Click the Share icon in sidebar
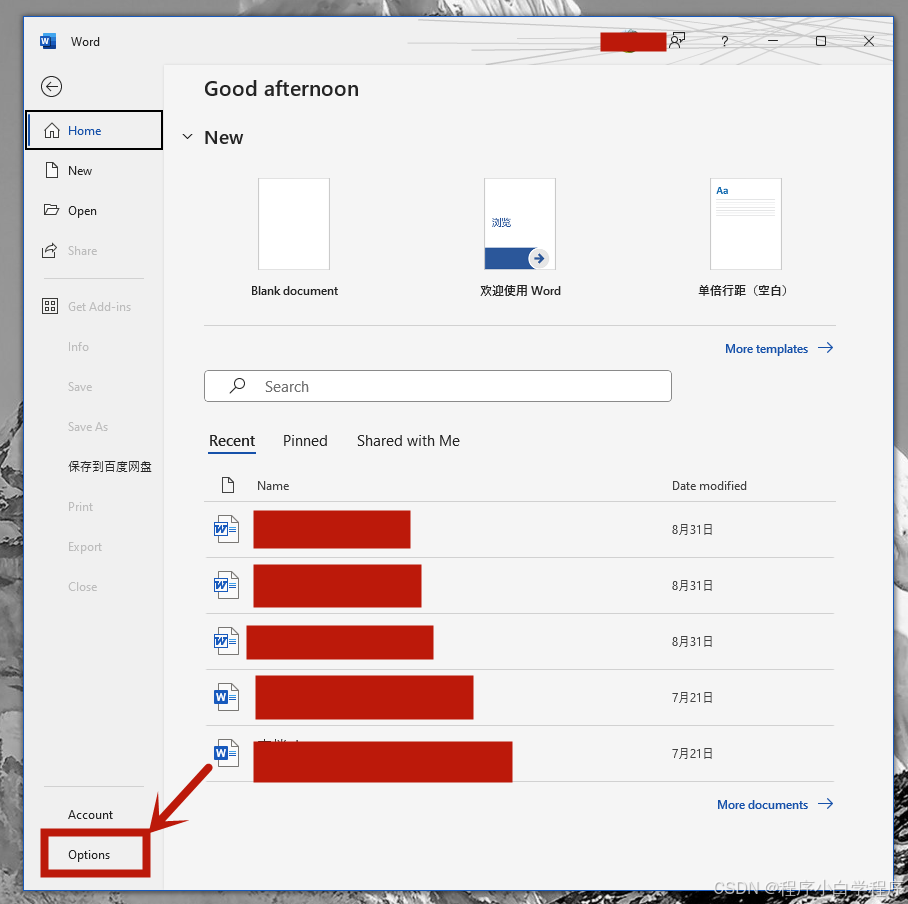Image resolution: width=908 pixels, height=904 pixels. click(x=50, y=250)
